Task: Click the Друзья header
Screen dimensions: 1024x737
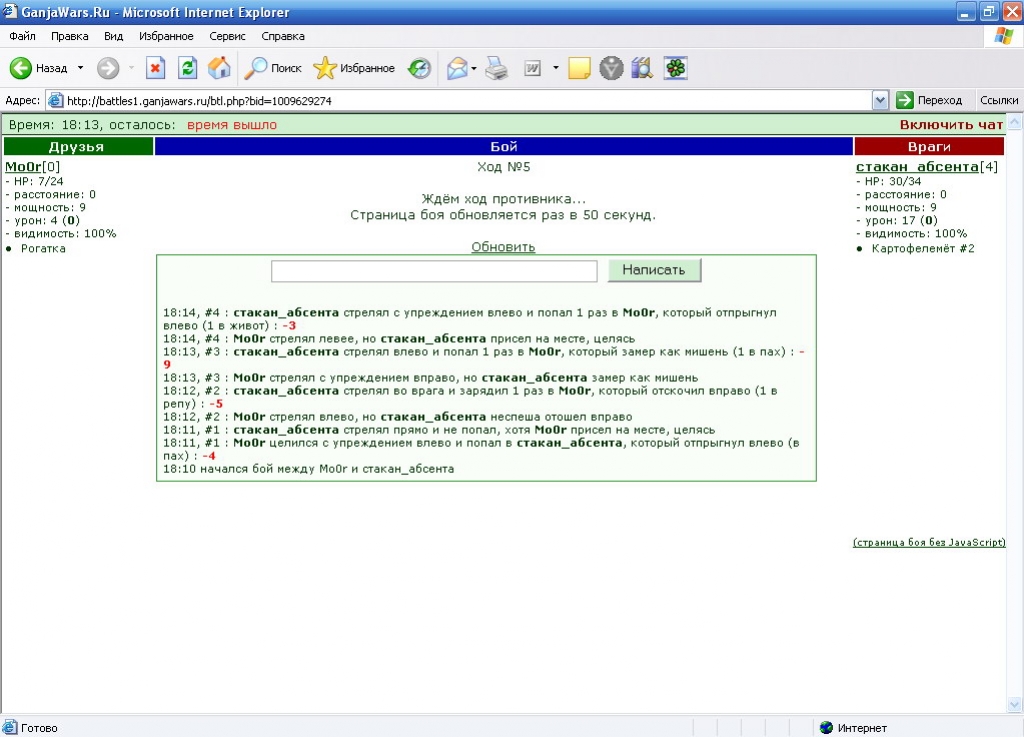Action: pyautogui.click(x=78, y=146)
